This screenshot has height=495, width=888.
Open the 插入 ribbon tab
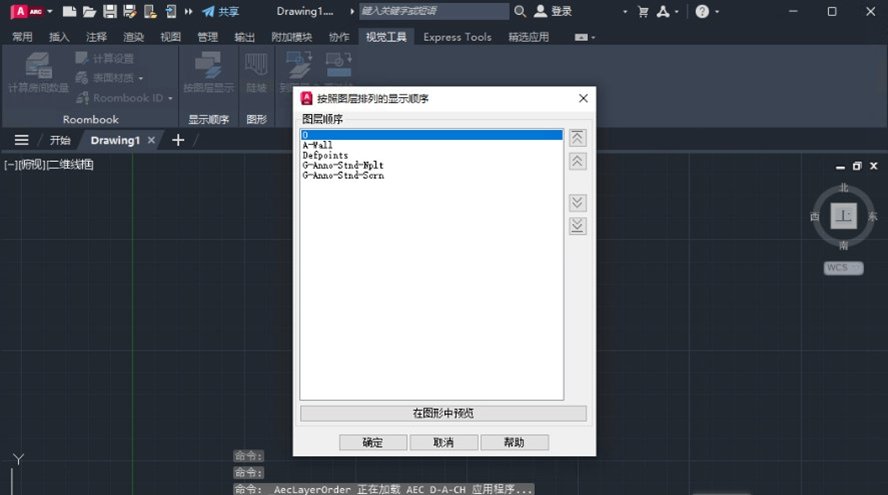click(x=59, y=37)
